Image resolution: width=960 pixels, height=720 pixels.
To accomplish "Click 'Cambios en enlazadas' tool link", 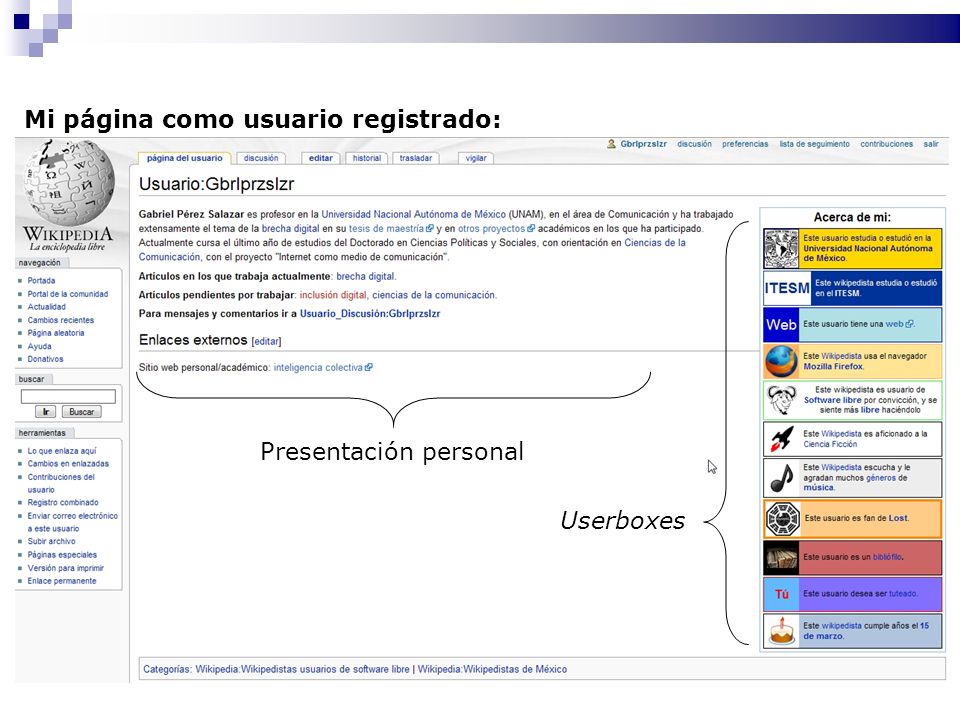I will (x=68, y=463).
